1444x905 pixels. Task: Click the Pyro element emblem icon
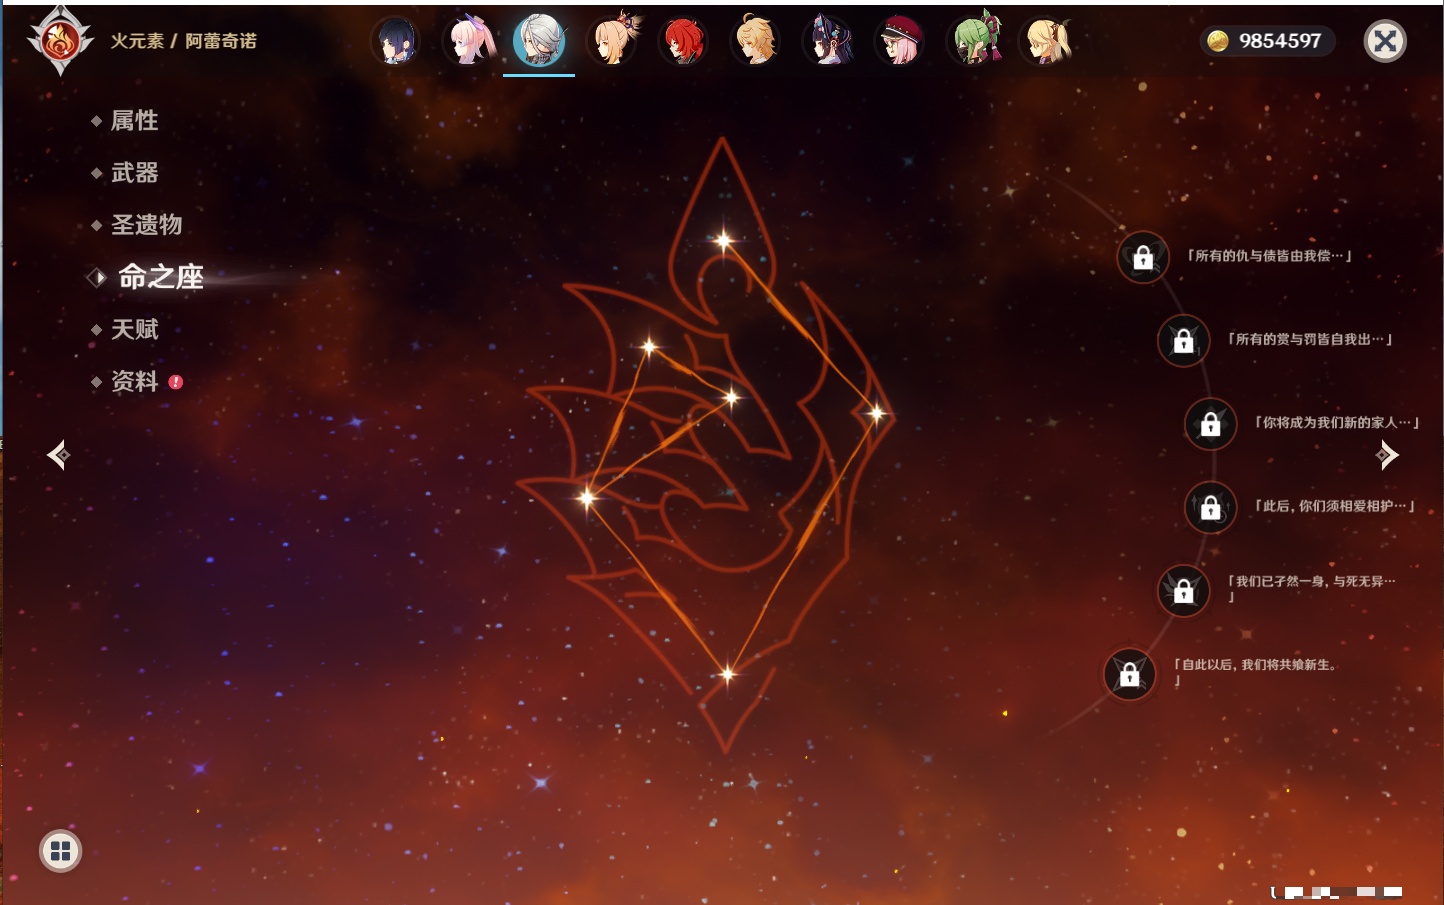point(60,41)
